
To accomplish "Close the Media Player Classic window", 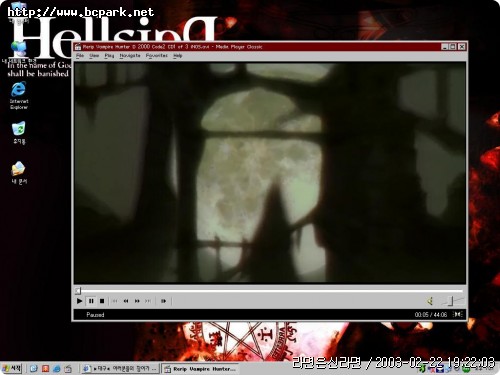I will tap(462, 47).
